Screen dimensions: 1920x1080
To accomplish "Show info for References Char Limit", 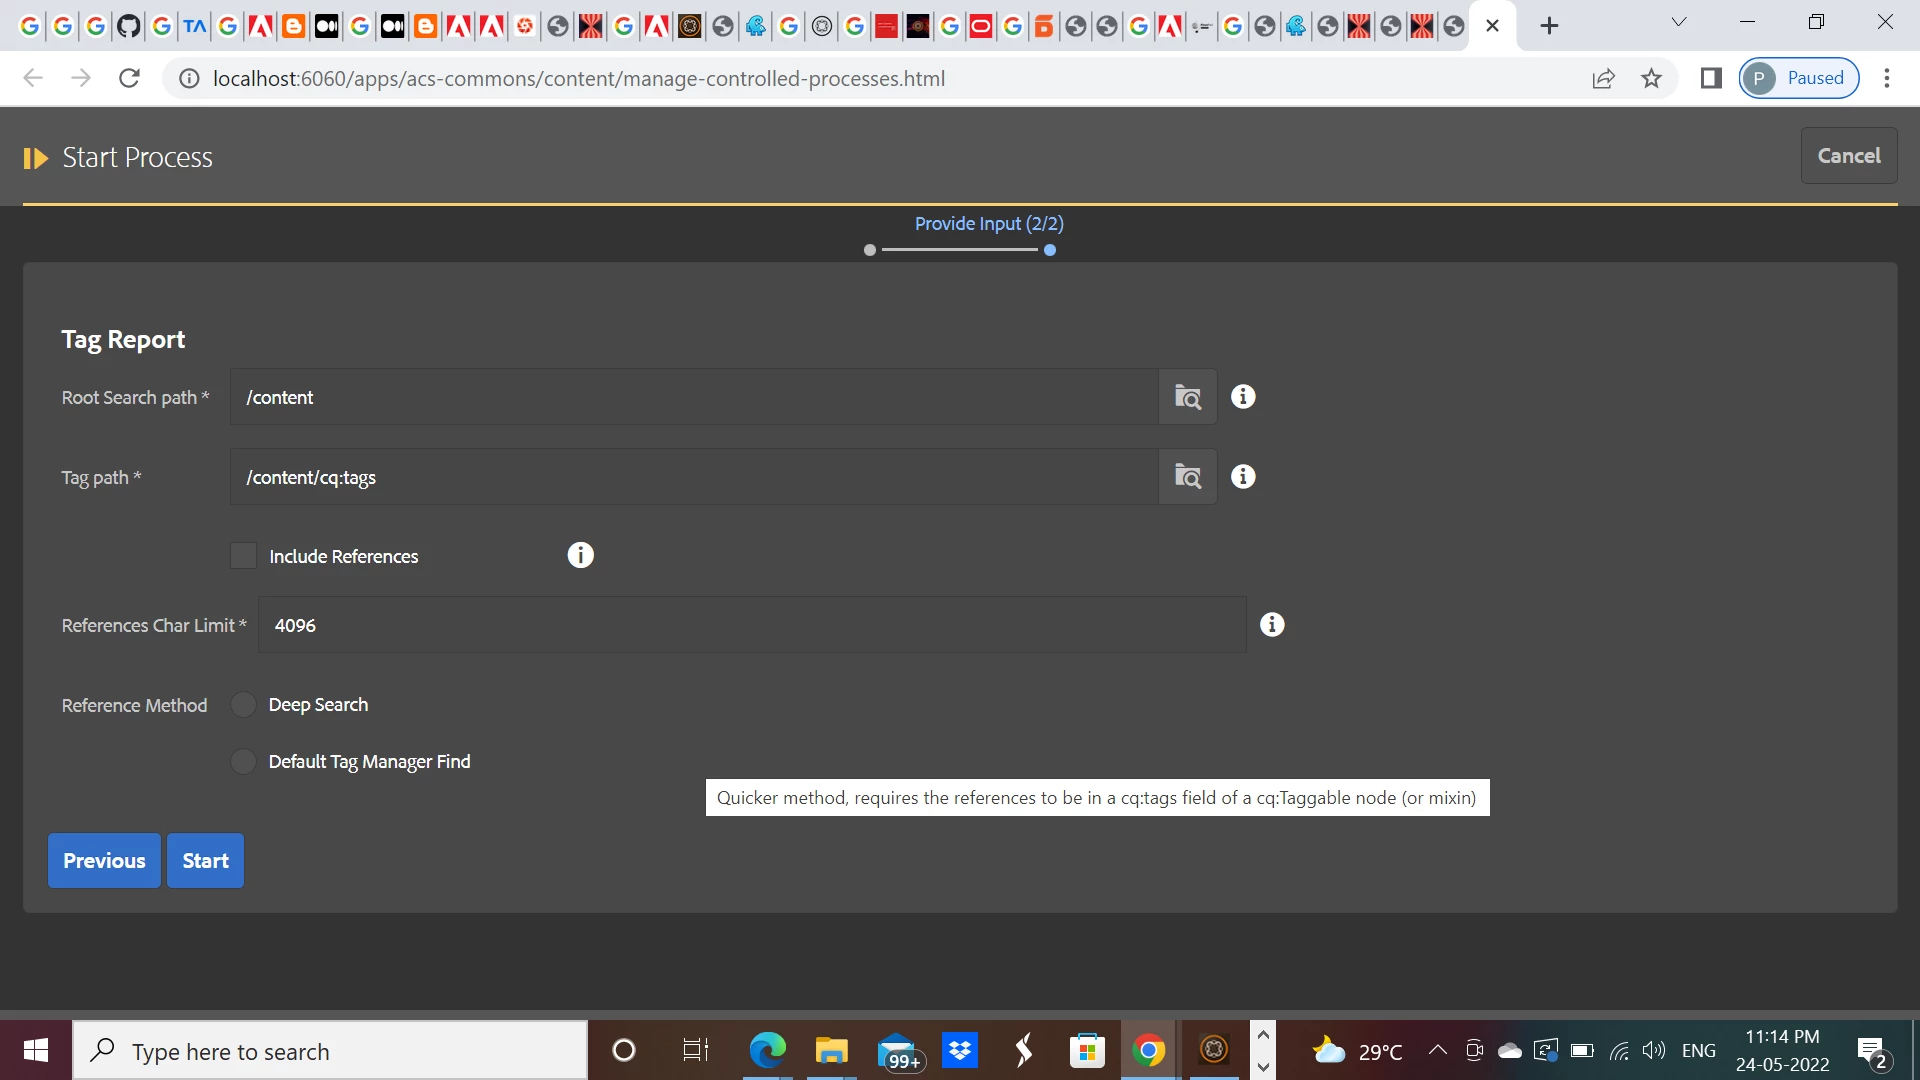I will (x=1272, y=625).
